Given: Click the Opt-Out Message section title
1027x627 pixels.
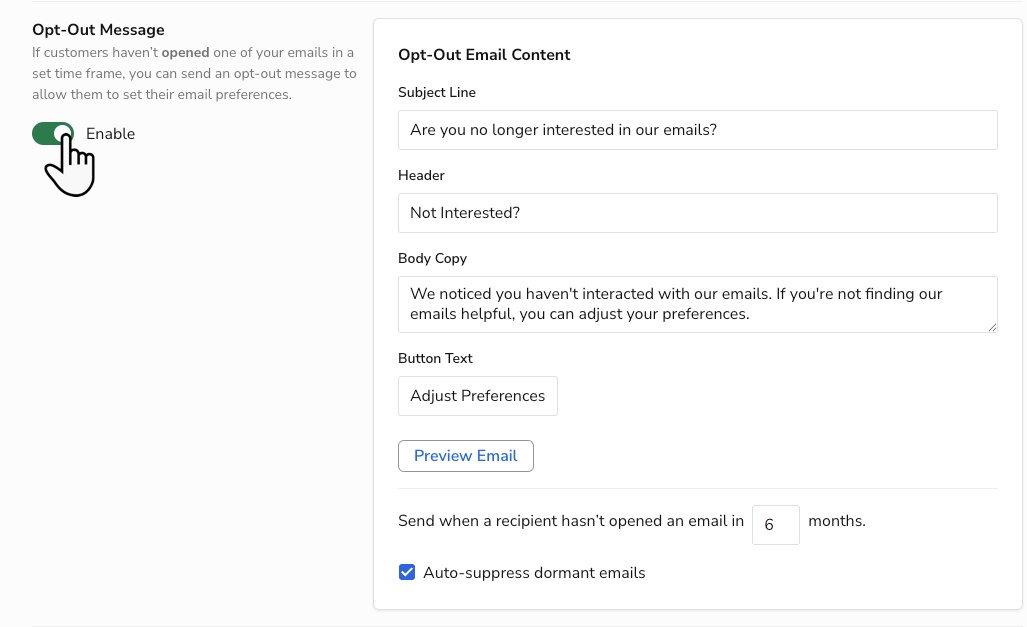Looking at the screenshot, I should (x=97, y=29).
